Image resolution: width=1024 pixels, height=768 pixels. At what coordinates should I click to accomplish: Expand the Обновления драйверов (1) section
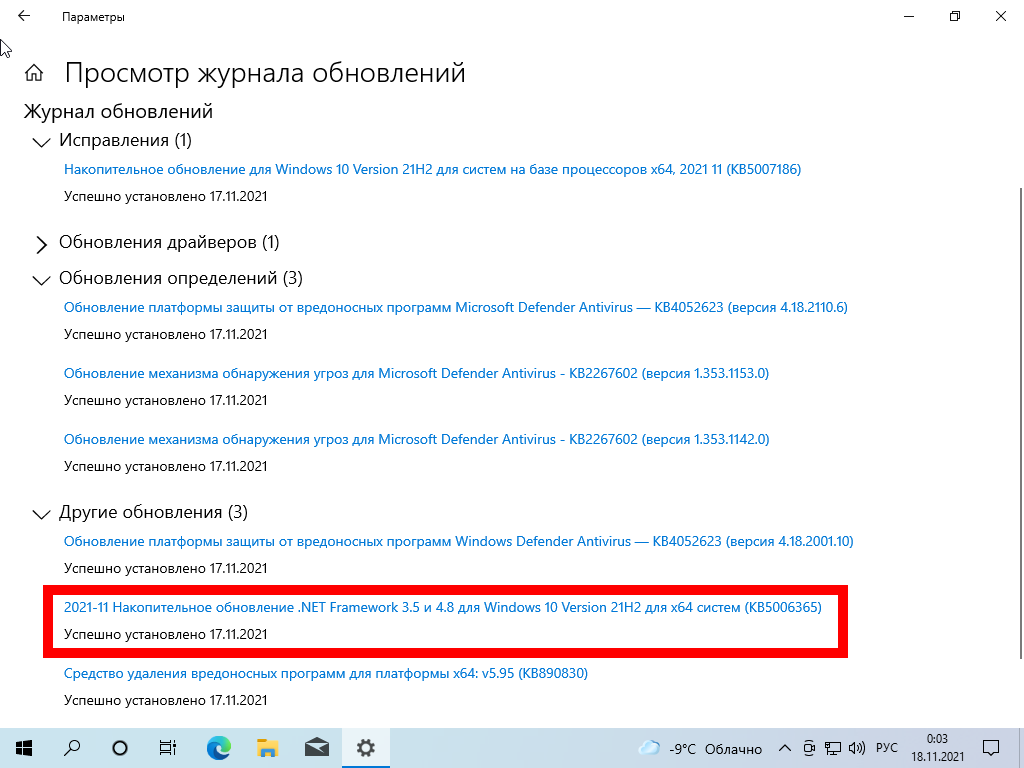(41, 244)
